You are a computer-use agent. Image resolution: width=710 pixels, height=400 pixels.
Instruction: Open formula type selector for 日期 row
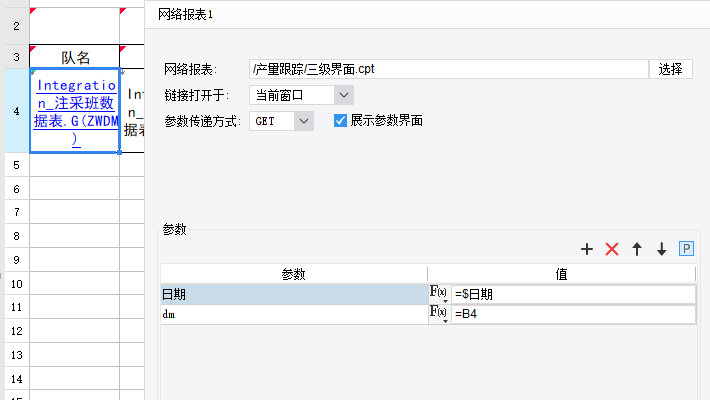tap(439, 294)
